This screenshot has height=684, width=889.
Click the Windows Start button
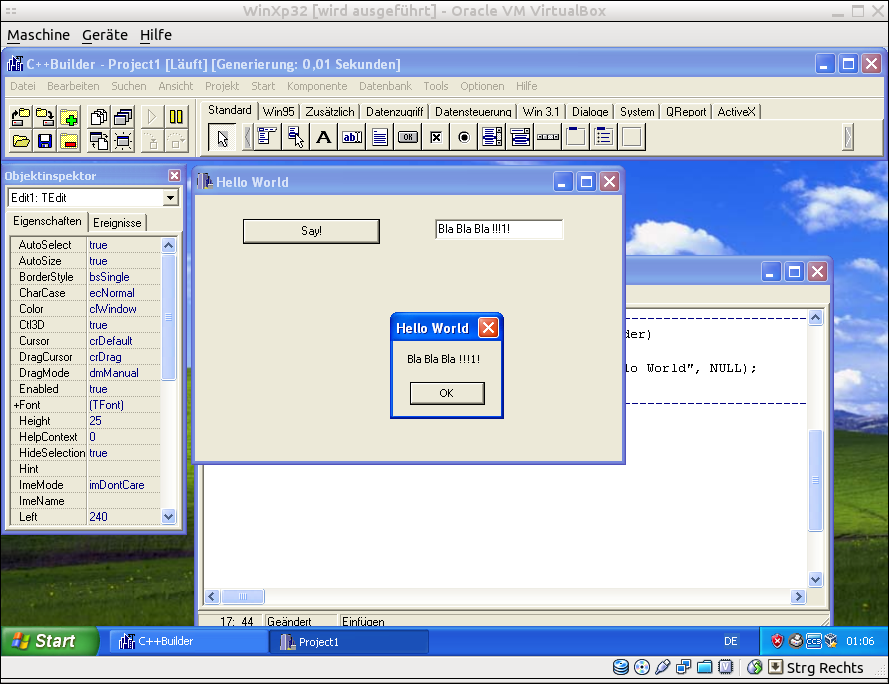coord(49,641)
